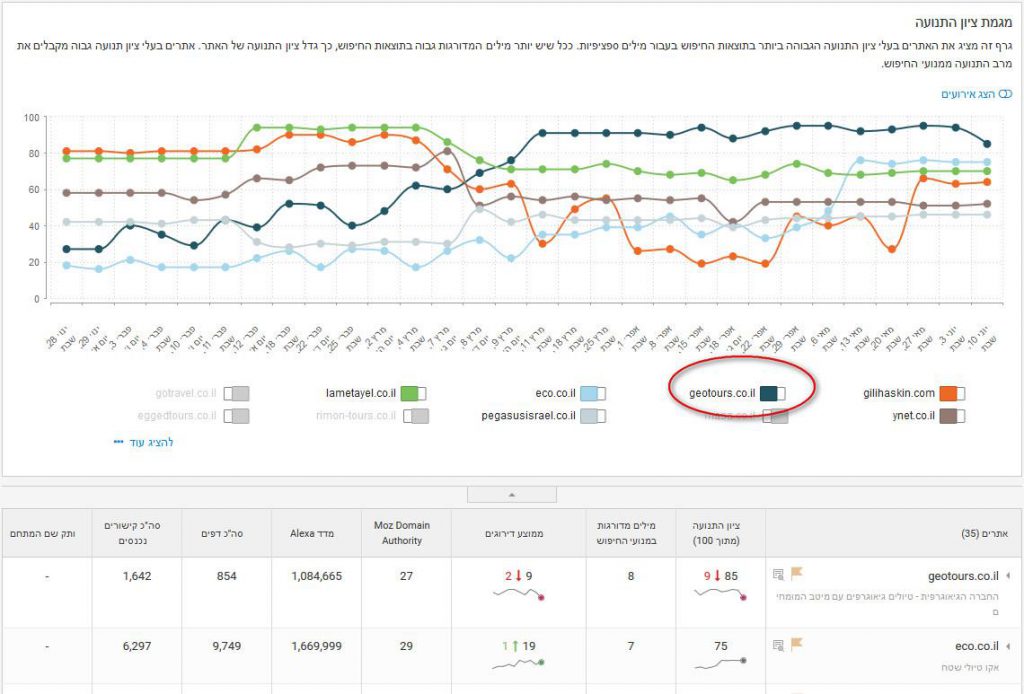The image size is (1024, 694).
Task: Click the הצג אירועים link
Action: coord(968,94)
